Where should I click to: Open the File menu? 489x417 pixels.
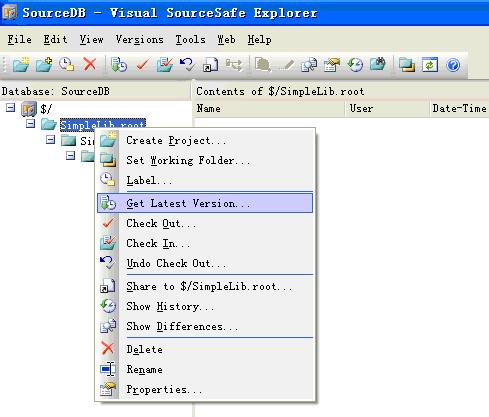pyautogui.click(x=19, y=39)
